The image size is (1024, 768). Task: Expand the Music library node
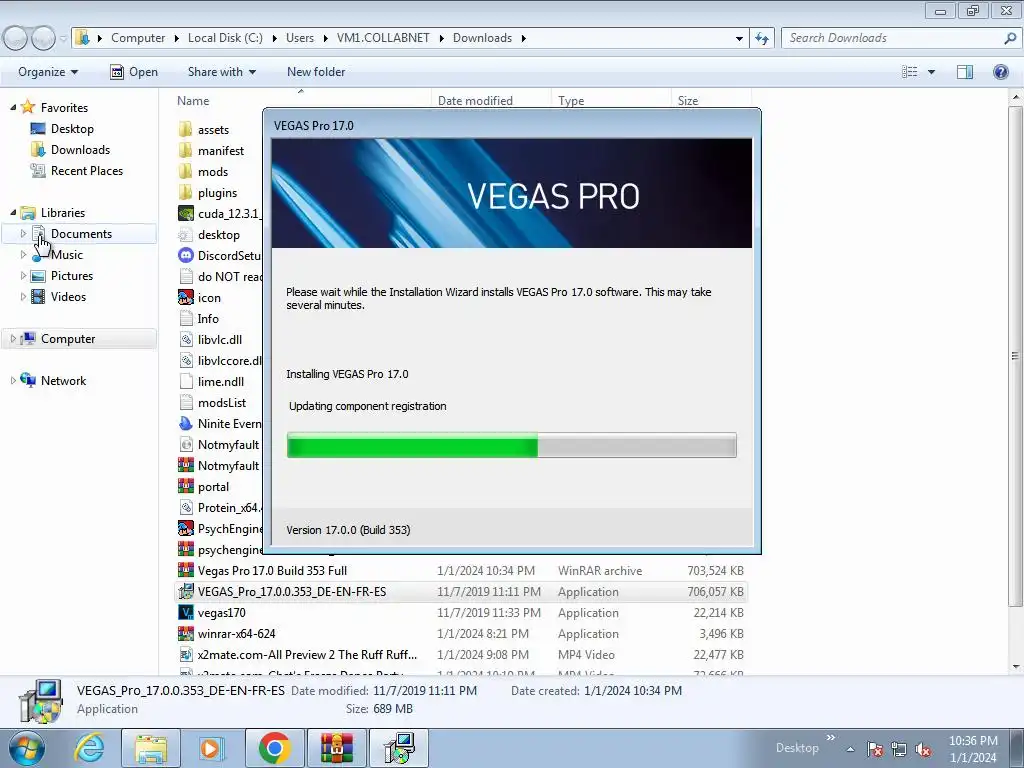pos(24,255)
